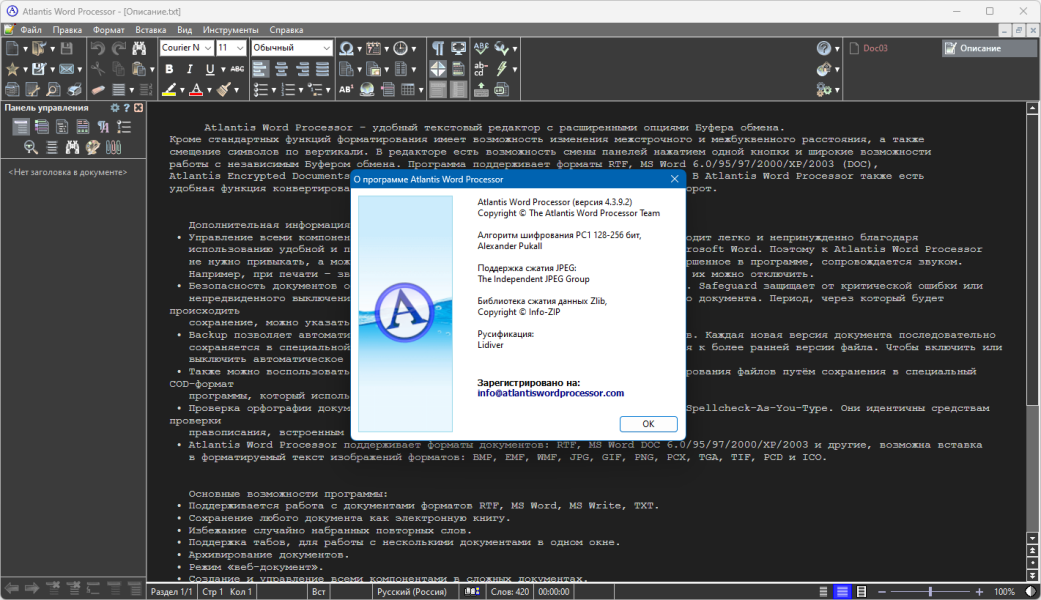Close the control panel sidebar
1041x600 pixels.
(138, 108)
